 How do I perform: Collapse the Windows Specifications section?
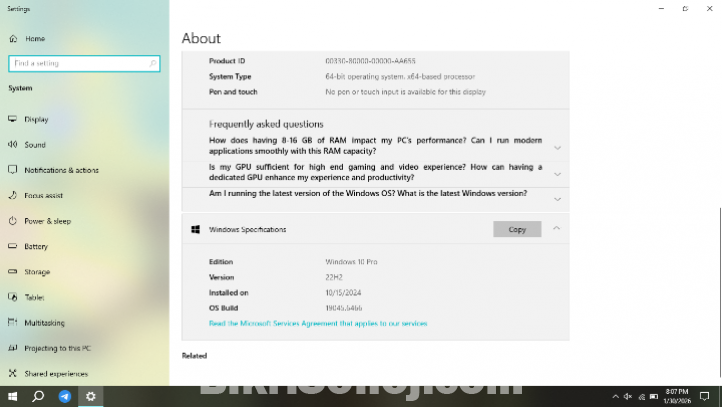tap(557, 229)
